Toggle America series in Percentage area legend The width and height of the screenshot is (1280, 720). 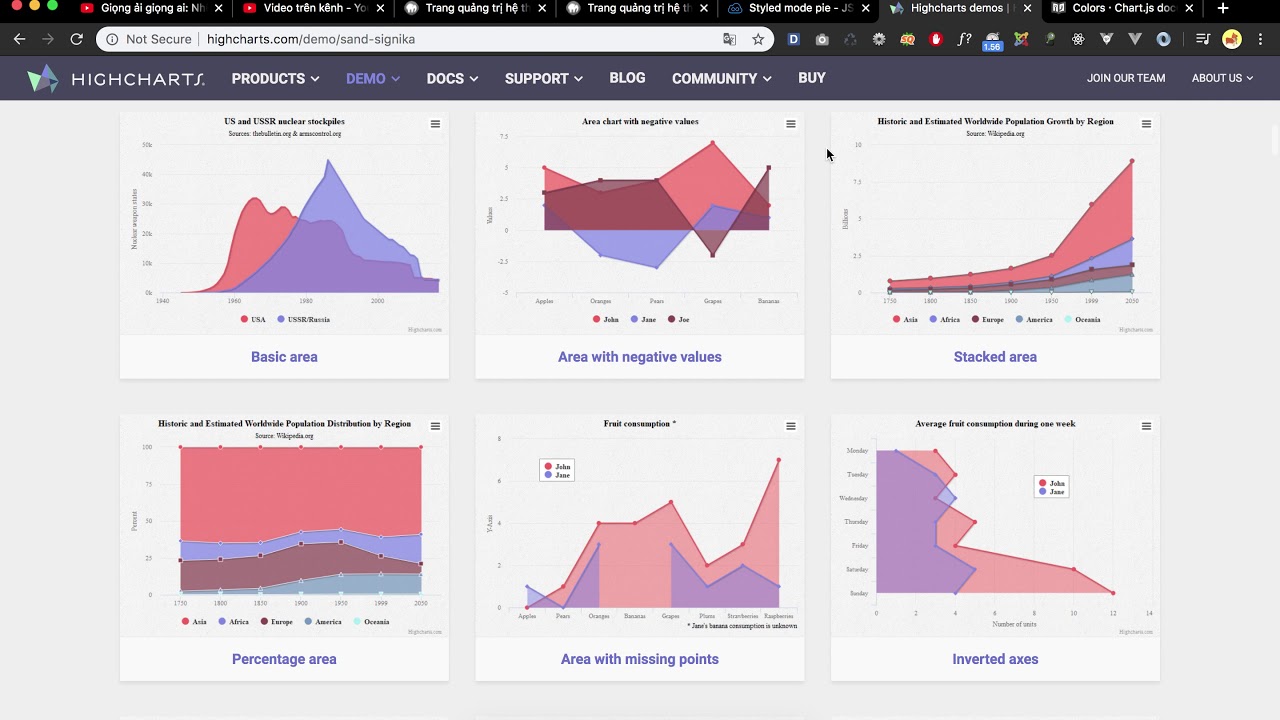(x=323, y=621)
